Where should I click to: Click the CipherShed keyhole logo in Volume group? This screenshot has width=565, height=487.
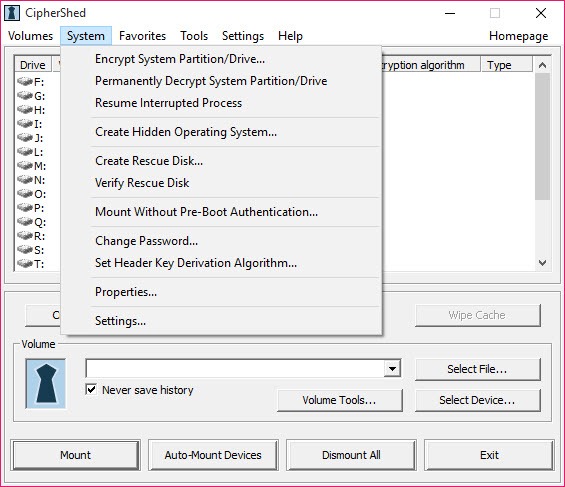pyautogui.click(x=46, y=384)
